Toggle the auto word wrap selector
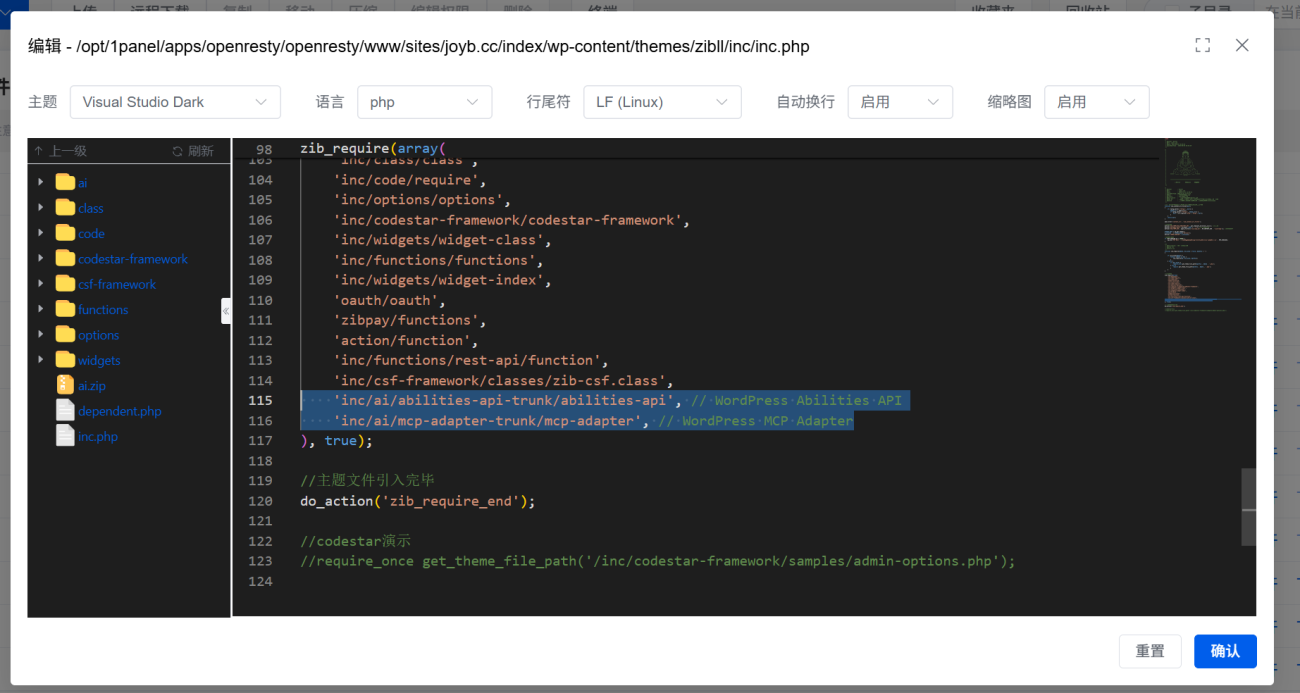The height and width of the screenshot is (693, 1300). coord(899,102)
